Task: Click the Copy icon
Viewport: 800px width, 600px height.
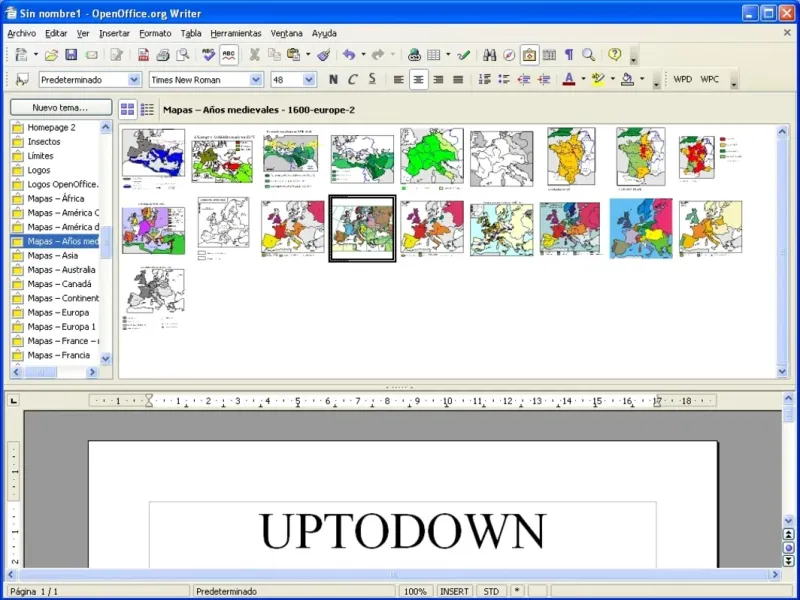Action: tap(274, 55)
